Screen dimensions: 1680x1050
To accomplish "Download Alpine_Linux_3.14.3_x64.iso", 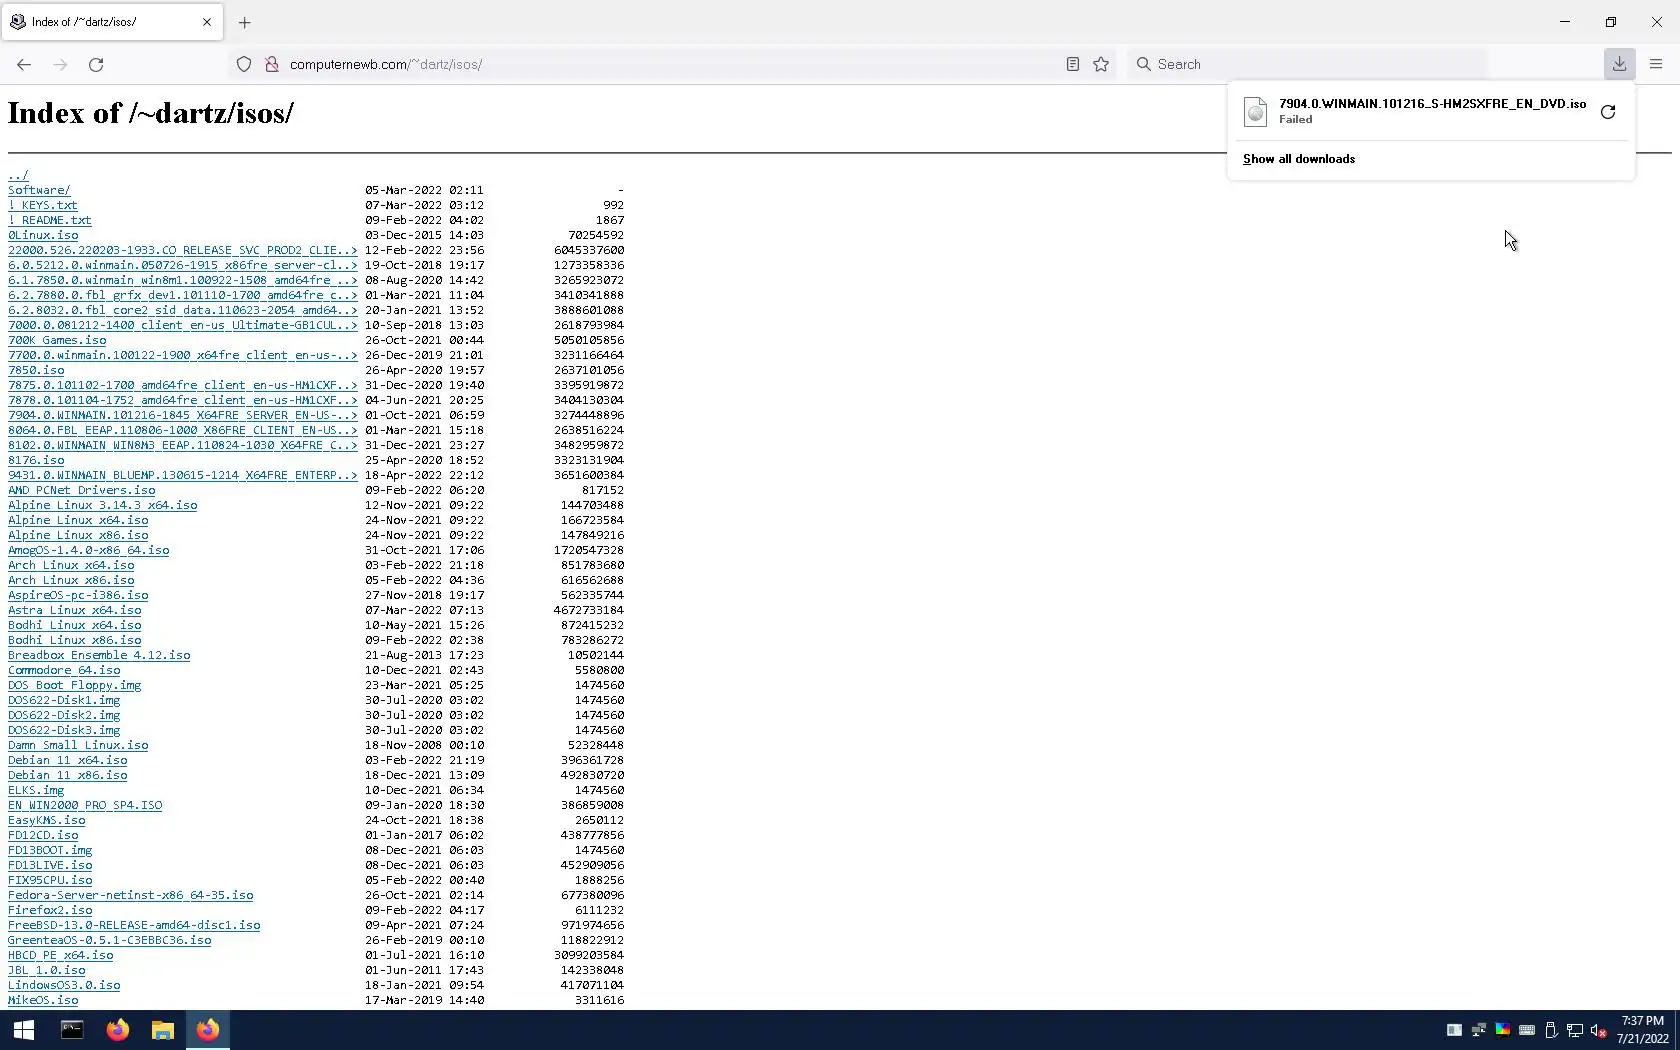I will pos(103,505).
